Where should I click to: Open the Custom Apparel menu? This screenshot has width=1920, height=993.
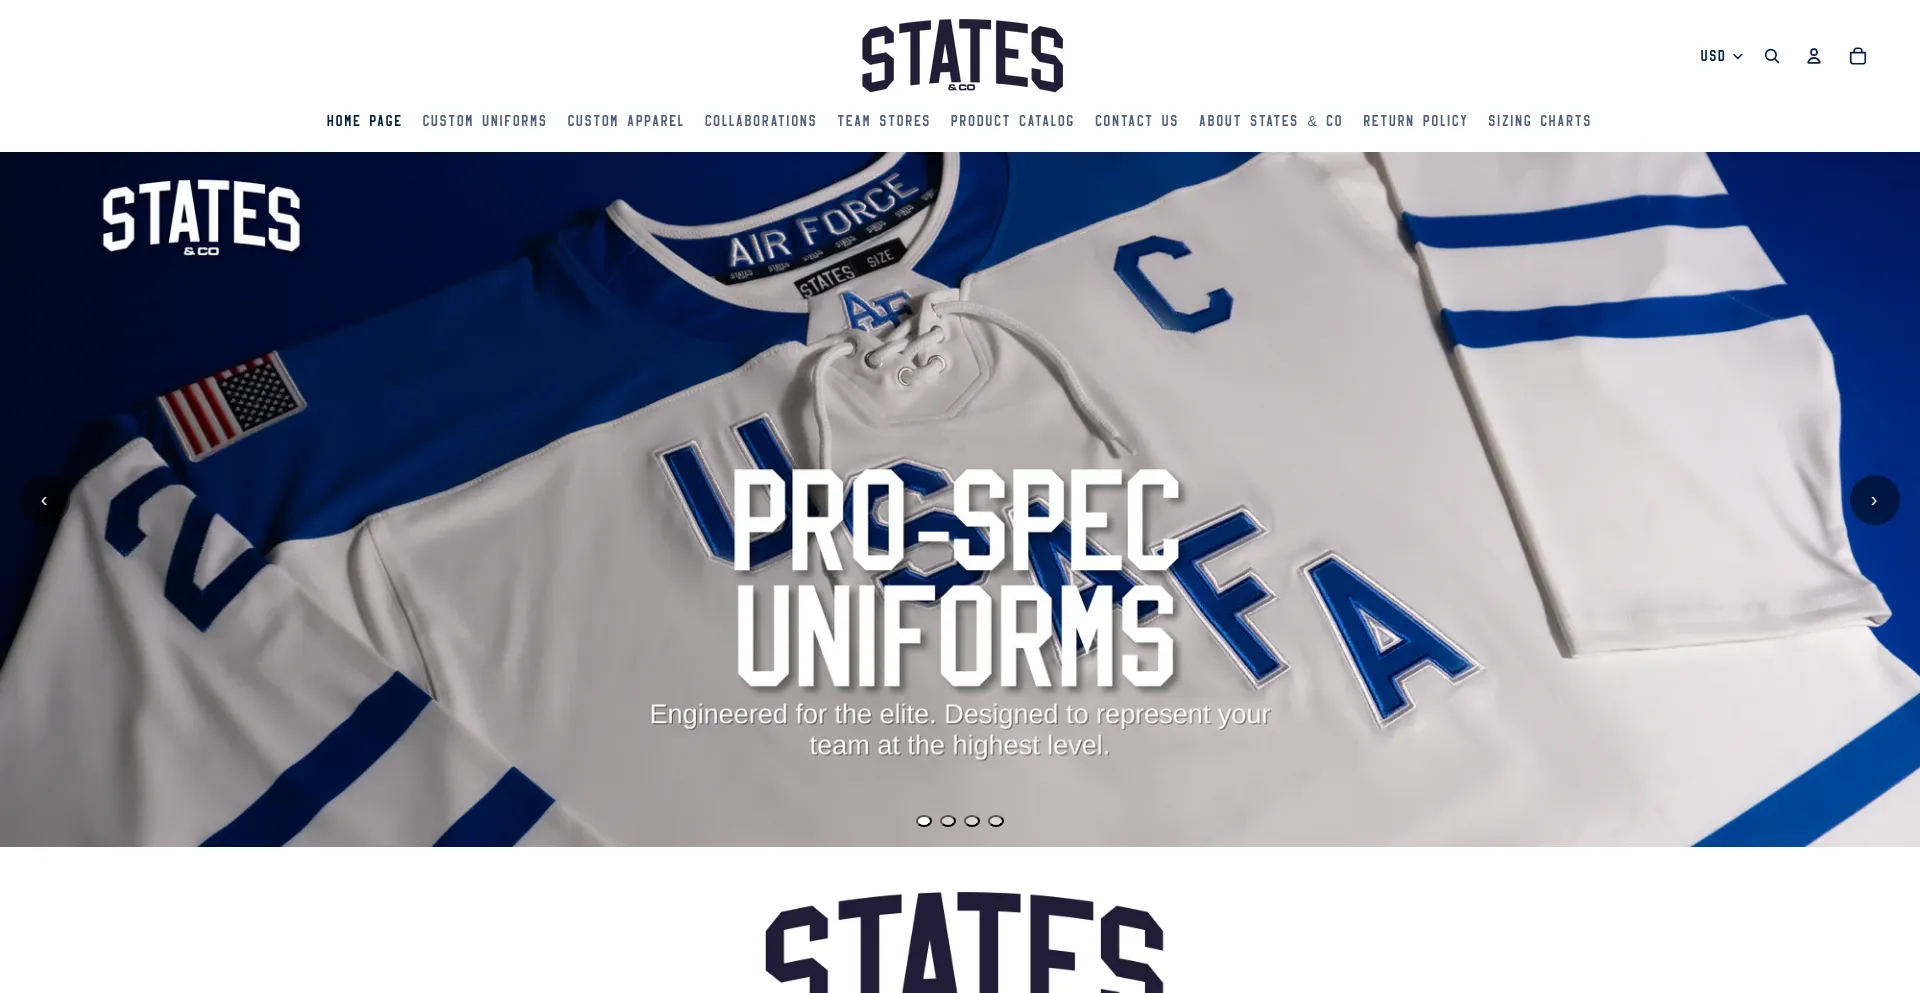pyautogui.click(x=626, y=121)
